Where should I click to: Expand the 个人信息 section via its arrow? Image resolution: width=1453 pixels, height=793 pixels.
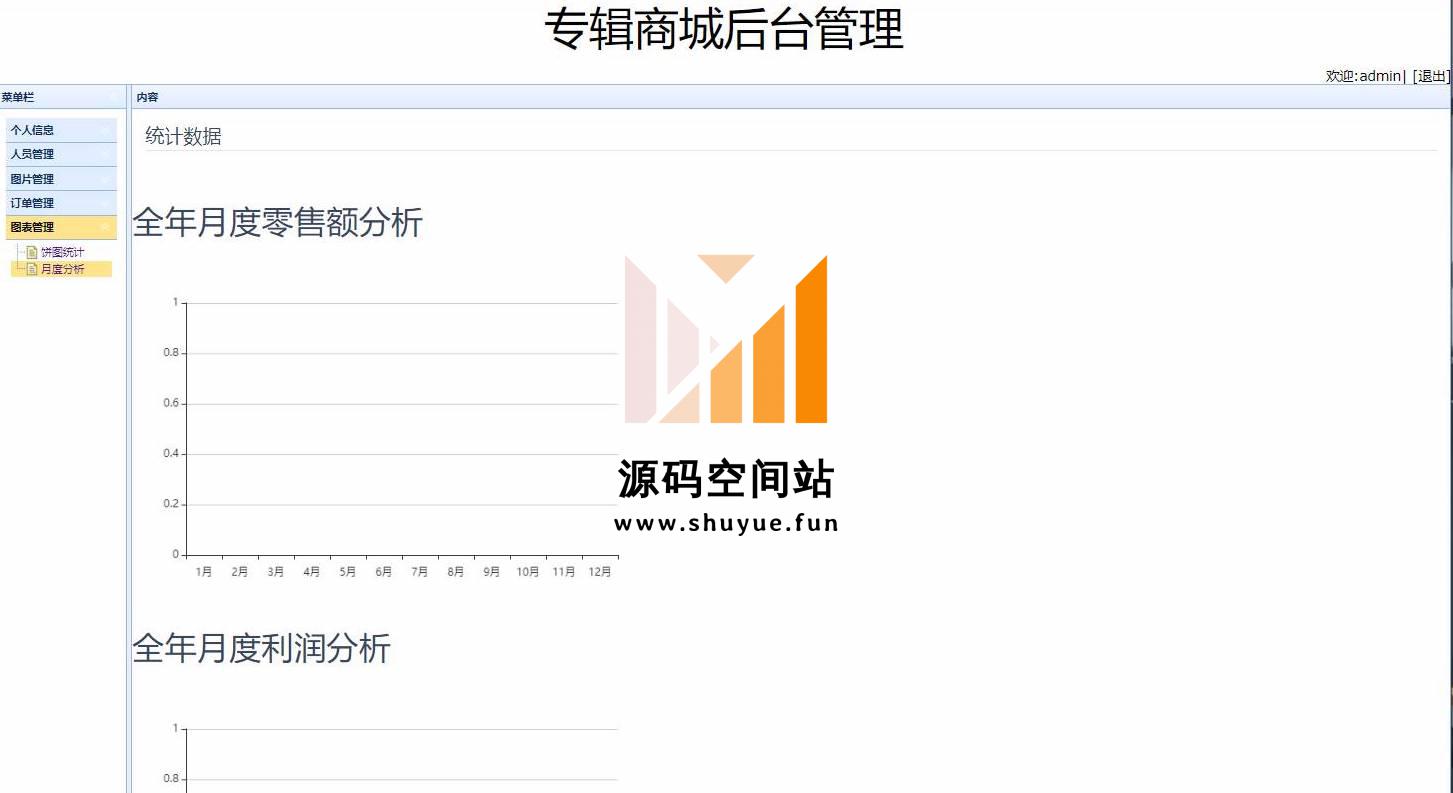click(105, 130)
